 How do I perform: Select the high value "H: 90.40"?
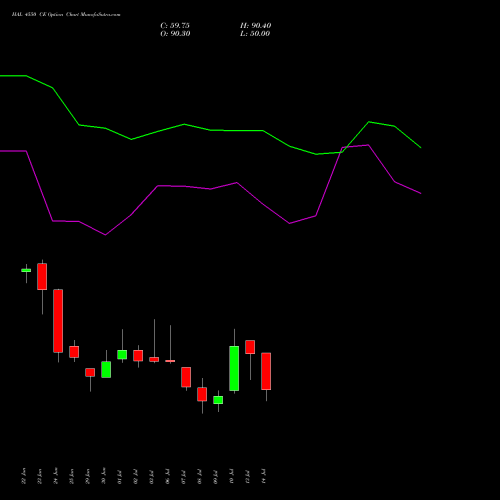(x=255, y=26)
